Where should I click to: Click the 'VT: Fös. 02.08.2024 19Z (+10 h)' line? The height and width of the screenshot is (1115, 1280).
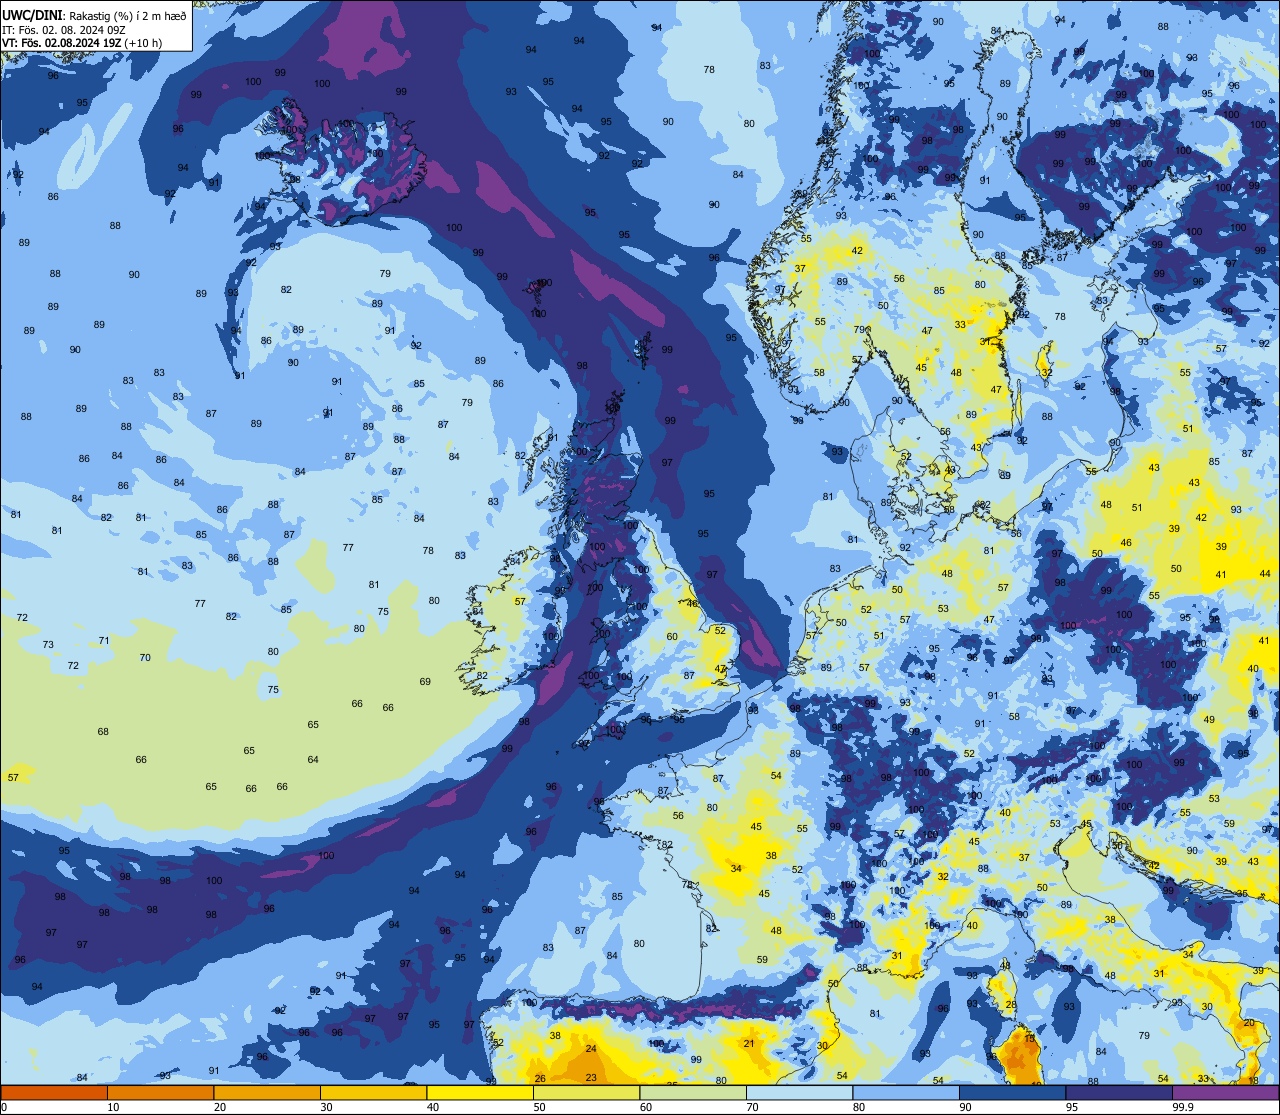click(82, 43)
